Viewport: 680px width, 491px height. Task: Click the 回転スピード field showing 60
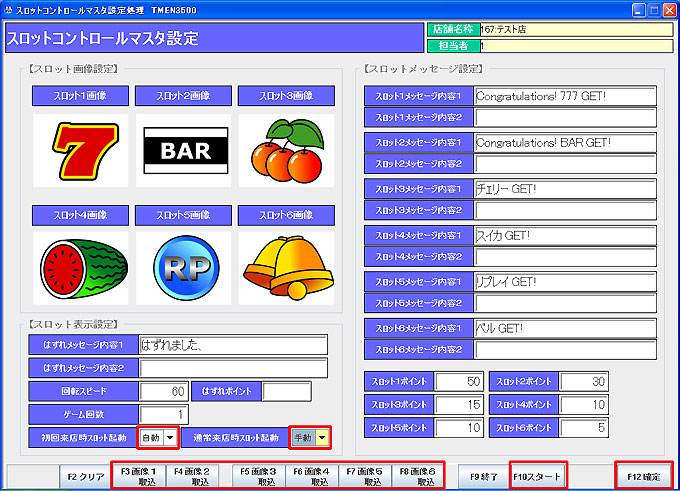(x=163, y=392)
